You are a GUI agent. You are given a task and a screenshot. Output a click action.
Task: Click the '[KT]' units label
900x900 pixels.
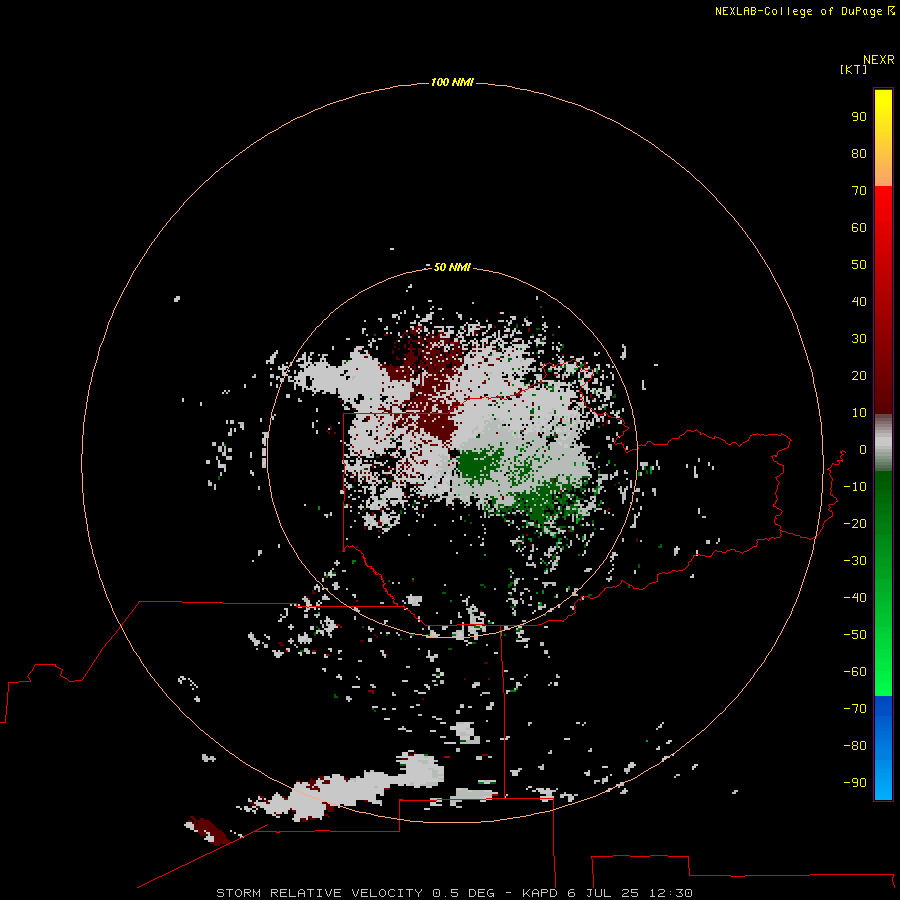854,69
